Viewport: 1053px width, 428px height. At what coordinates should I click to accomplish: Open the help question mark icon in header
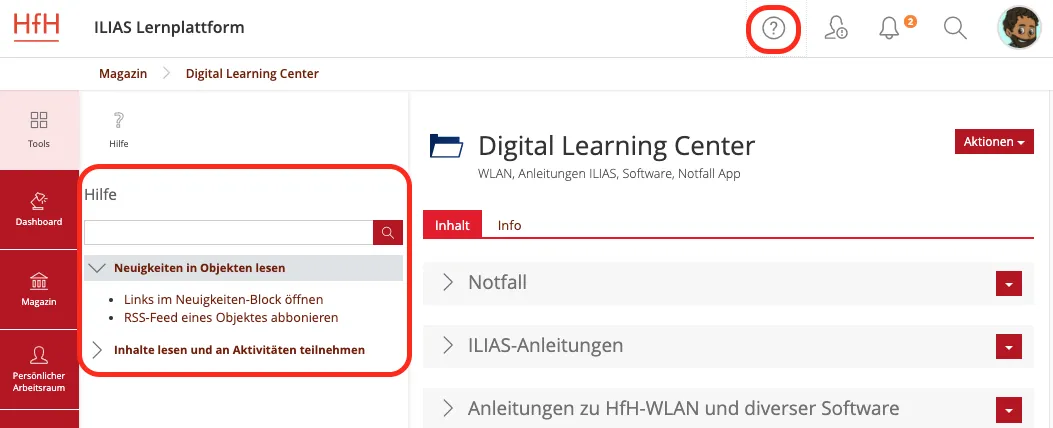tap(773, 29)
